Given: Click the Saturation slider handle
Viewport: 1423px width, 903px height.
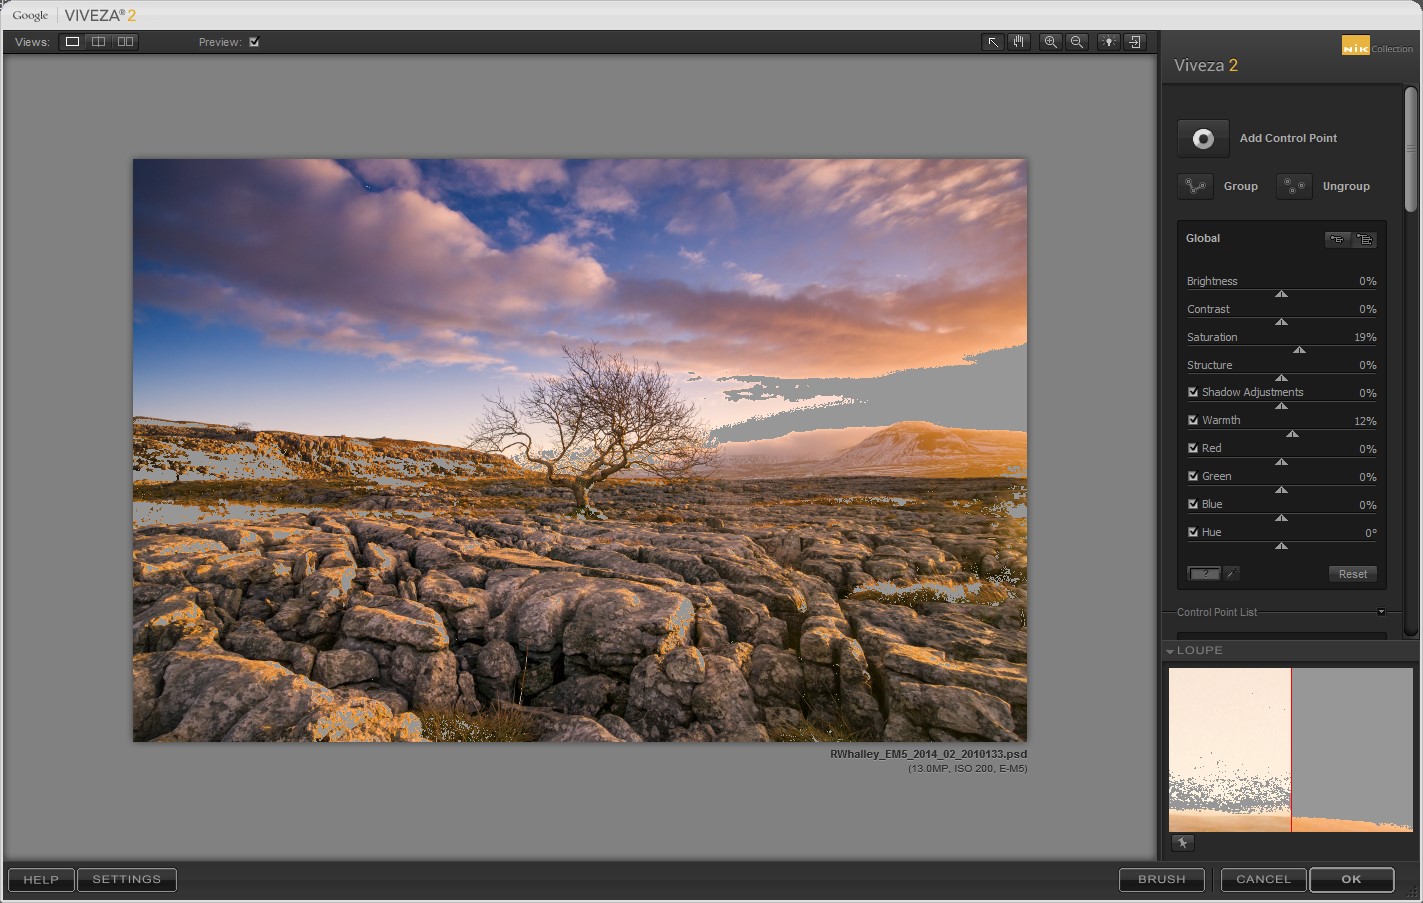Looking at the screenshot, I should pos(1299,350).
